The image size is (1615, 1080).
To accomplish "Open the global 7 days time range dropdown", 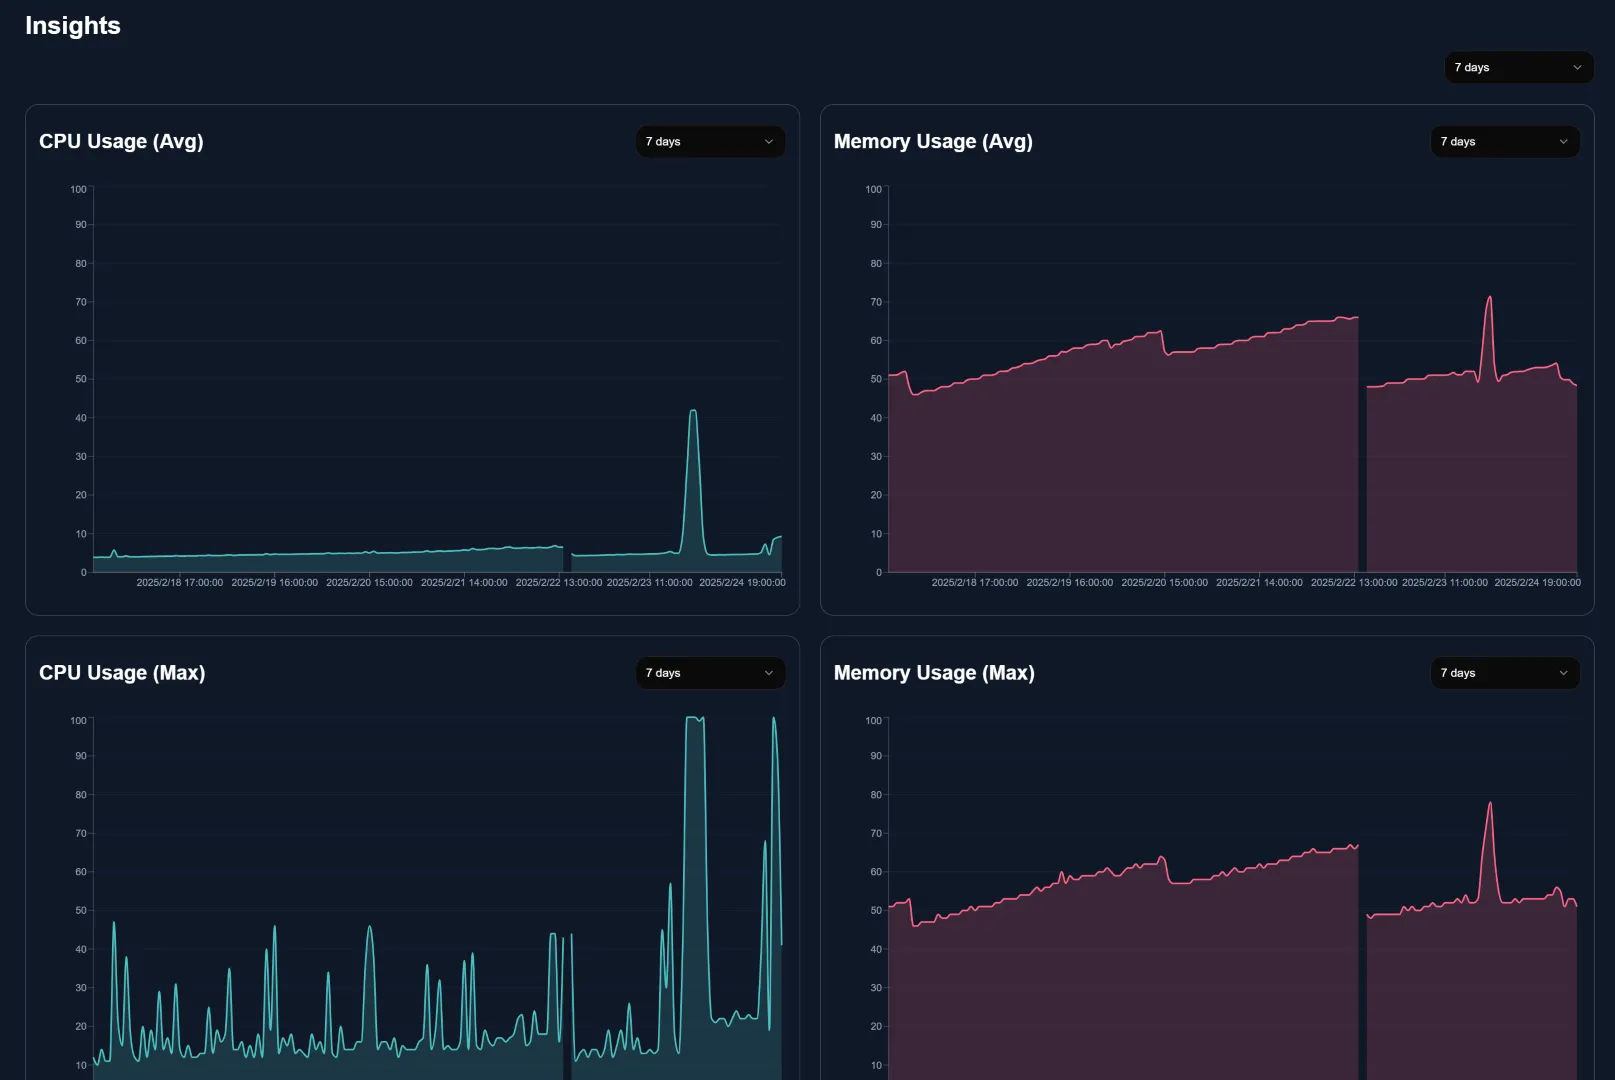I will click(x=1518, y=67).
